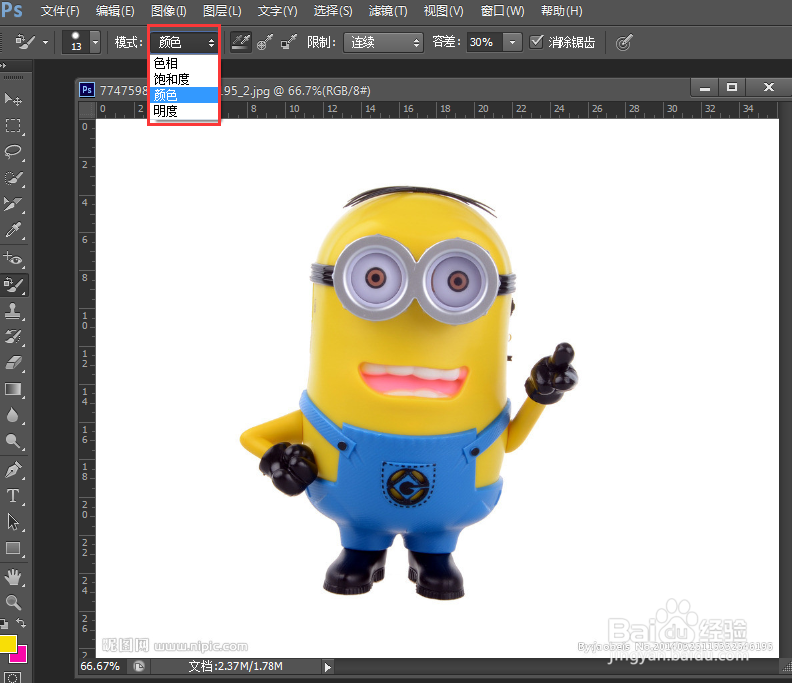Select the Move tool
Viewport: 792px width, 683px height.
pyautogui.click(x=13, y=99)
